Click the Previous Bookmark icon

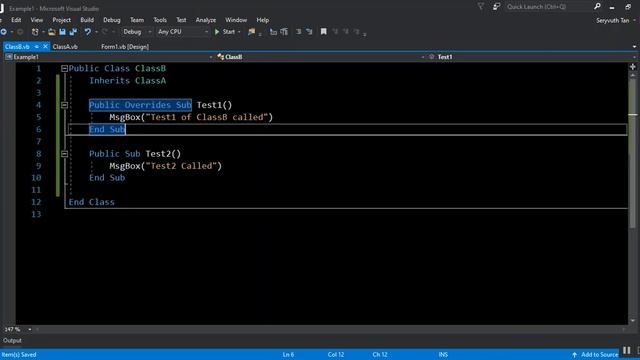tap(335, 32)
